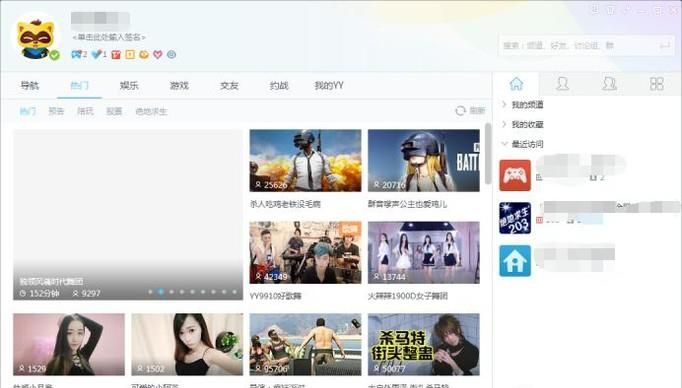Click the signature placeholder under username
The width and height of the screenshot is (682, 388).
109,37
